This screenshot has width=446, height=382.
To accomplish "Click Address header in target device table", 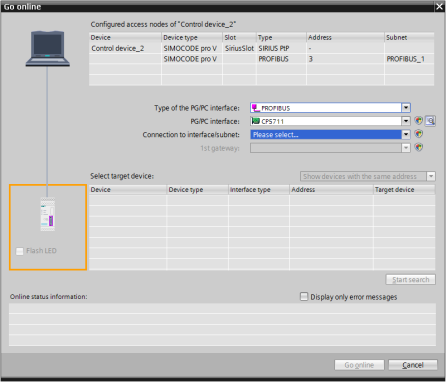I will pyautogui.click(x=331, y=190).
